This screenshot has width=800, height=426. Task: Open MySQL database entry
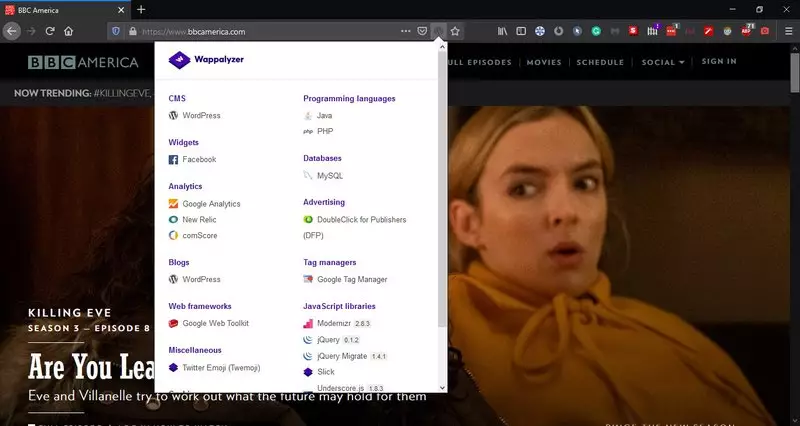[x=323, y=176]
